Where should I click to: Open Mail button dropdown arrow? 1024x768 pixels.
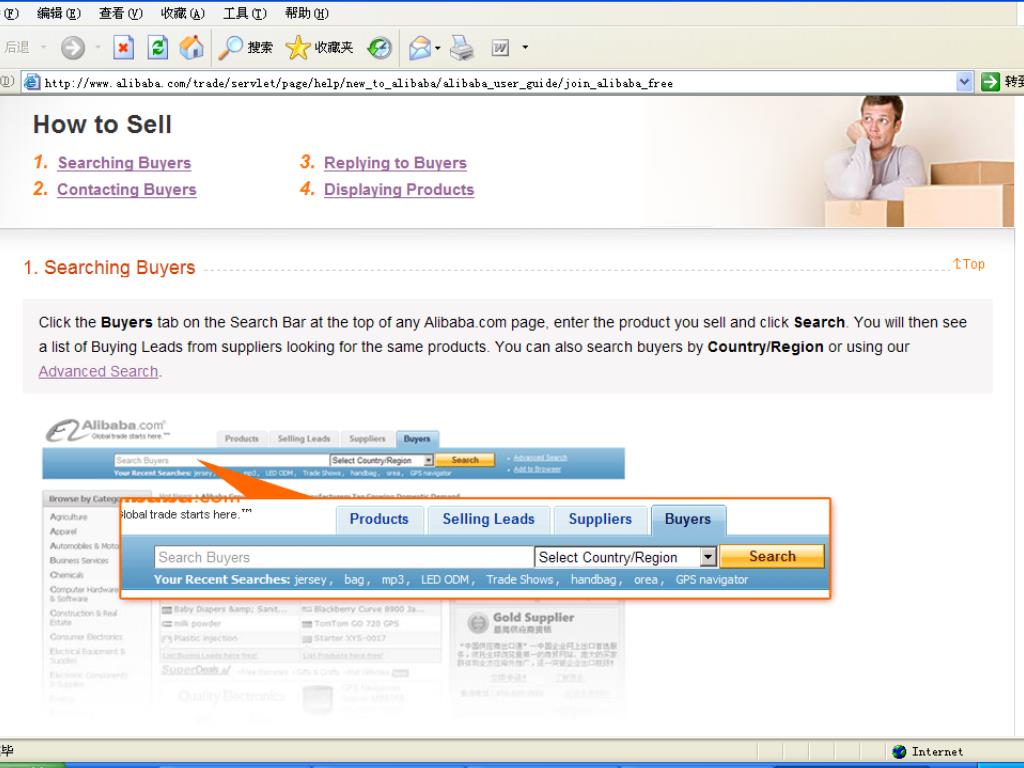(x=438, y=48)
